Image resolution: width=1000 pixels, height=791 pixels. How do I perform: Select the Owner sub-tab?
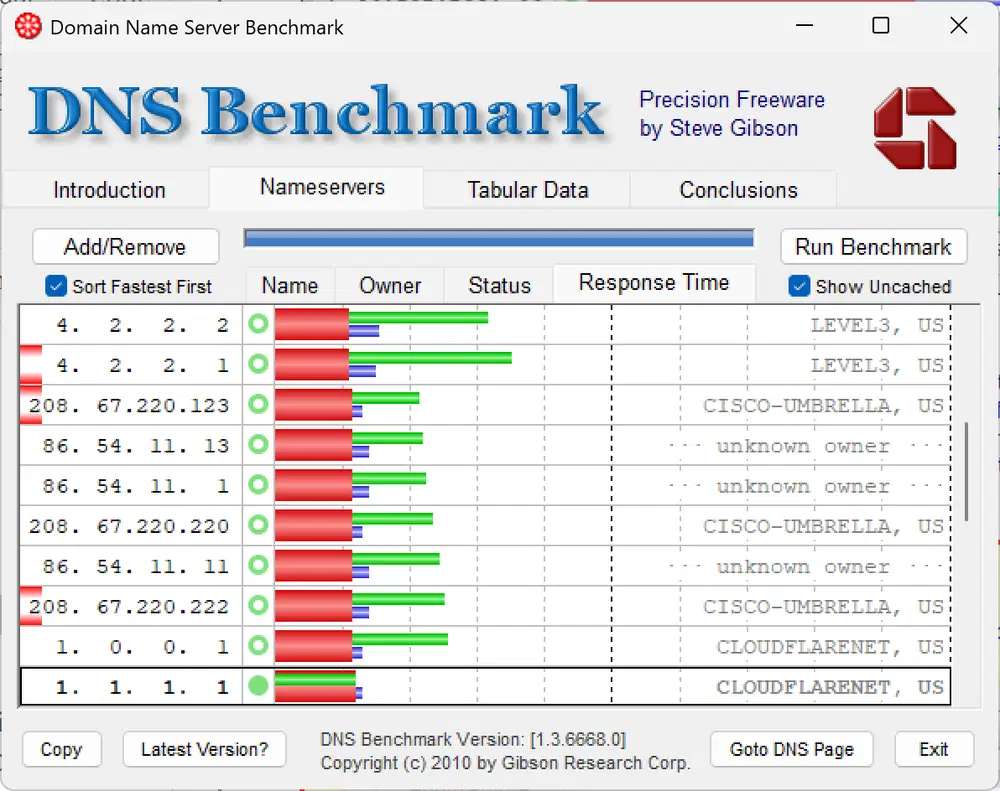tap(390, 285)
